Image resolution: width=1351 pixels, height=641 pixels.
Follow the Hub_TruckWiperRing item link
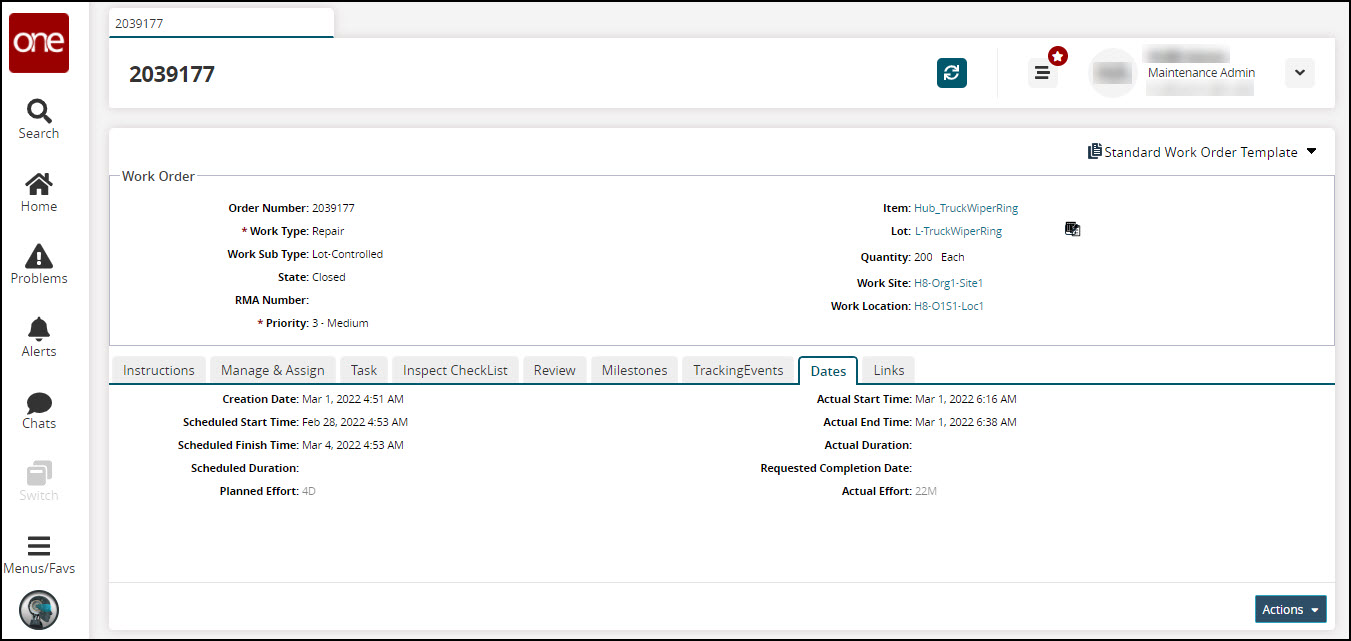click(x=965, y=208)
